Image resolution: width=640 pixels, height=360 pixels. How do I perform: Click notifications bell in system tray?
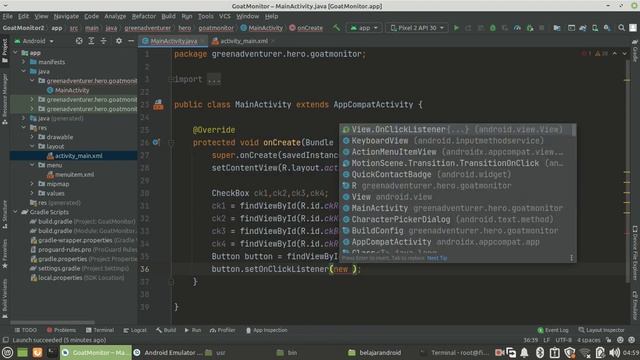tap(524, 352)
